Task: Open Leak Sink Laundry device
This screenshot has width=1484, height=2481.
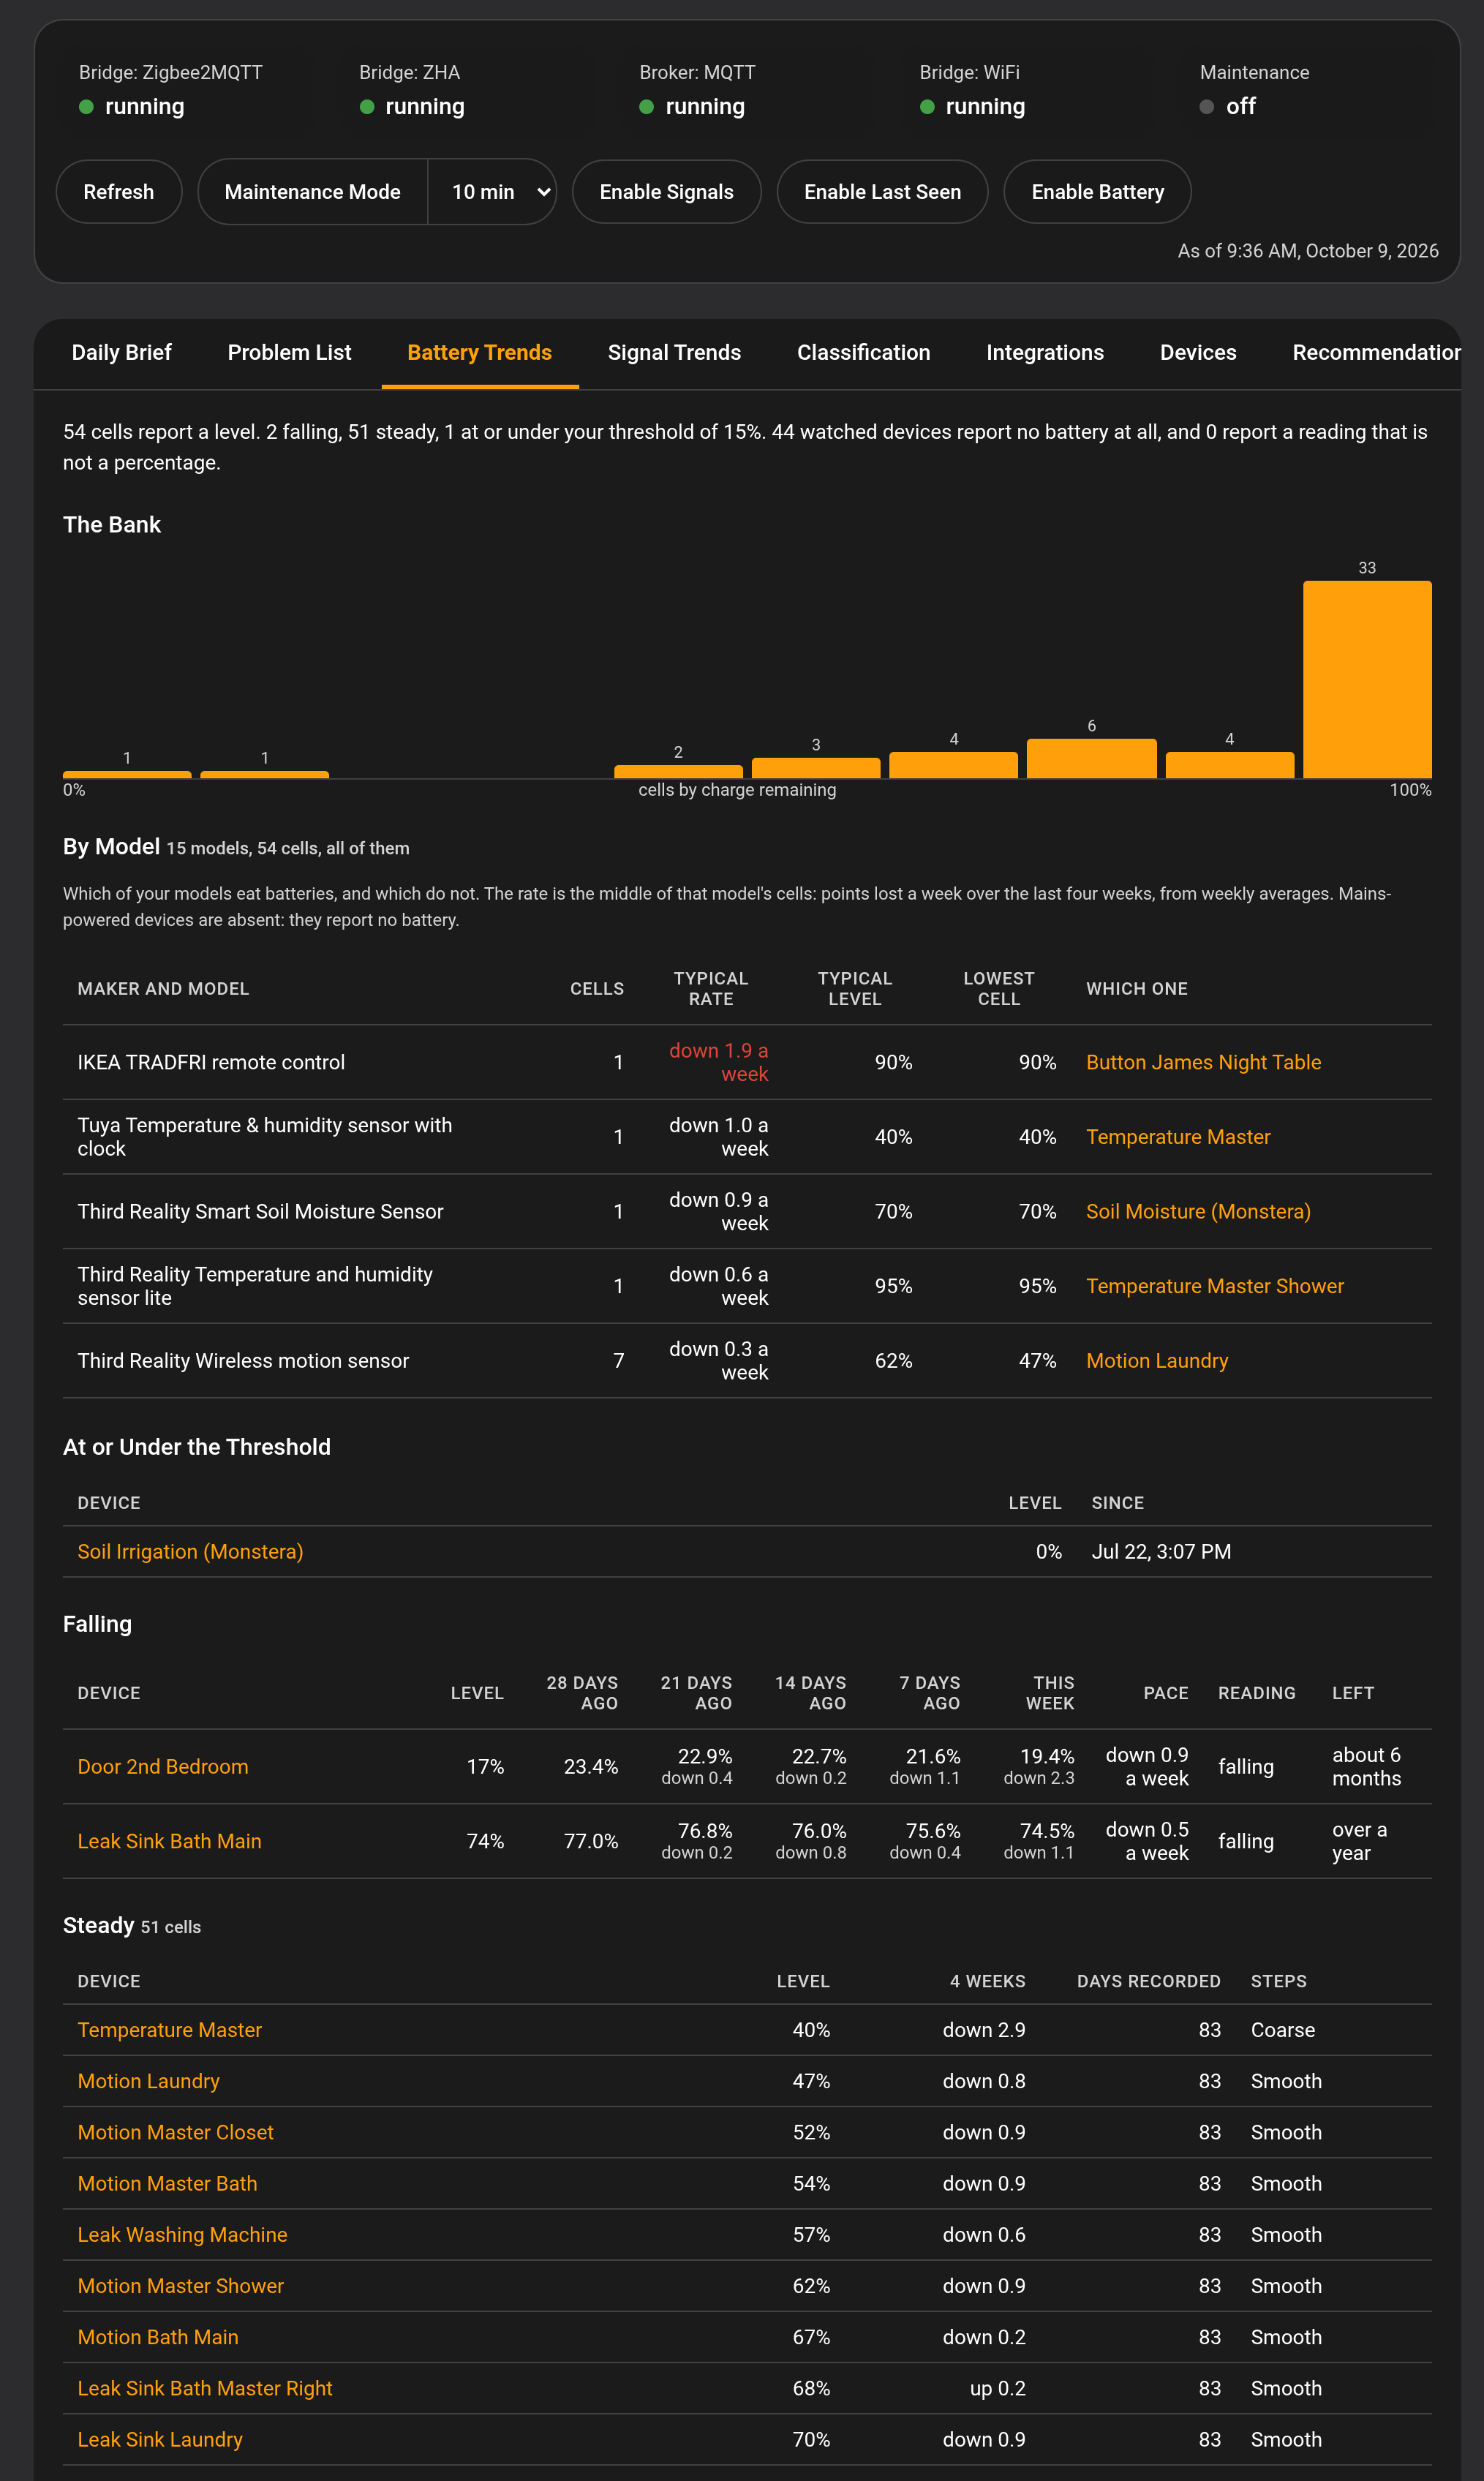Action: coord(160,2440)
